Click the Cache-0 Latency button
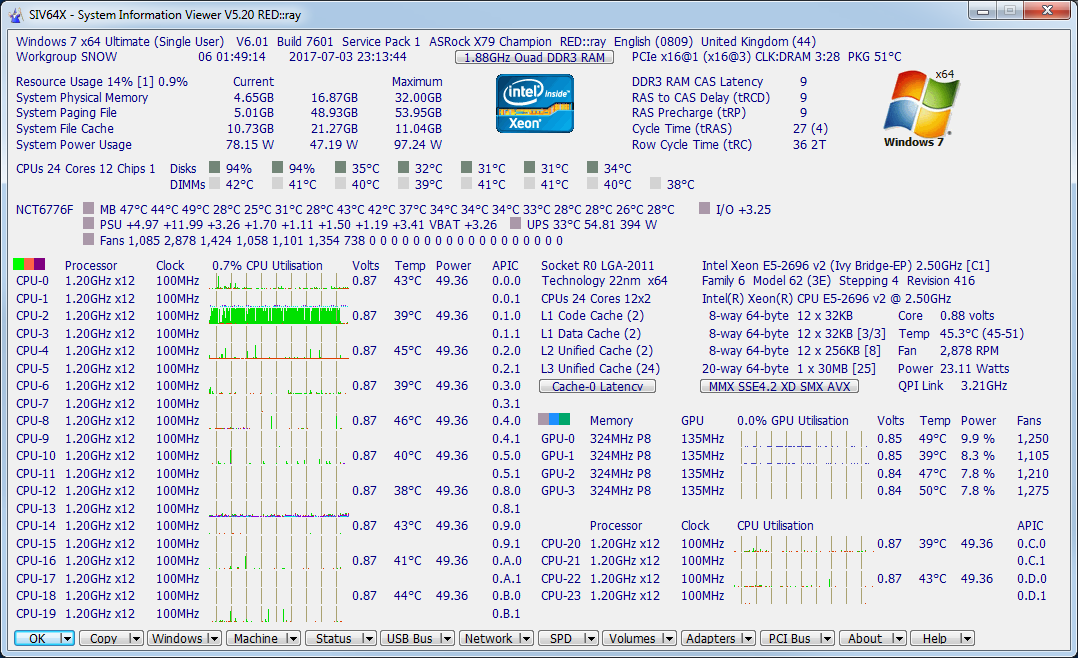This screenshot has height=658, width=1078. [x=597, y=386]
